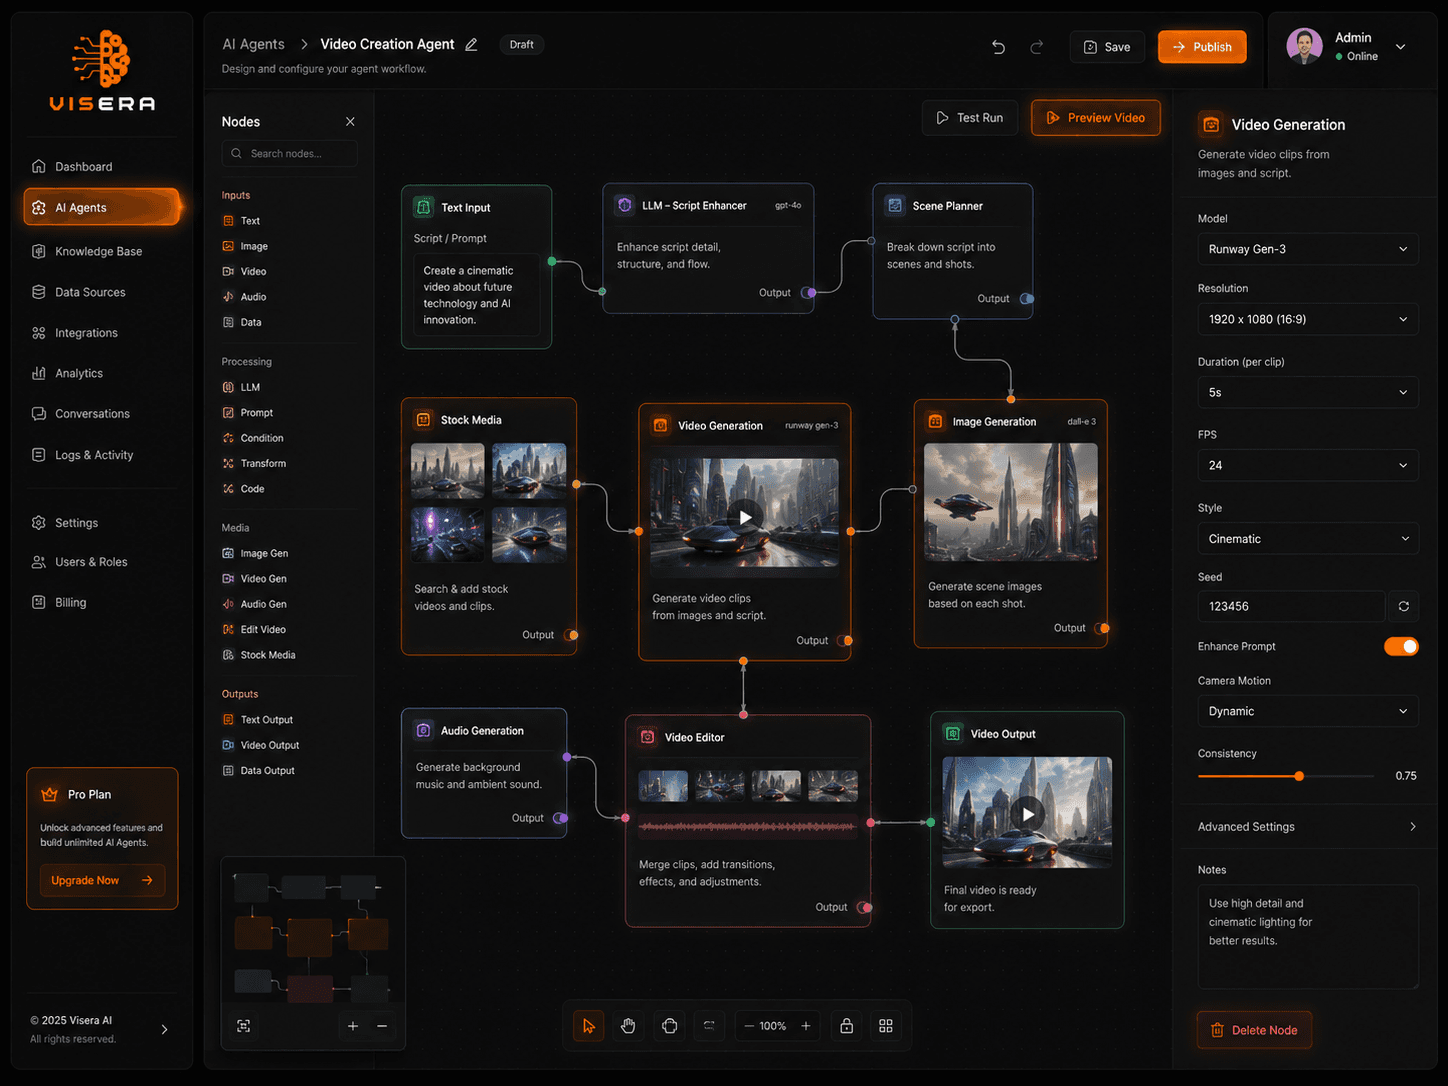Screen dimensions: 1448x1086
Task: Click the minimap minus zoom icon
Action: 382,1026
